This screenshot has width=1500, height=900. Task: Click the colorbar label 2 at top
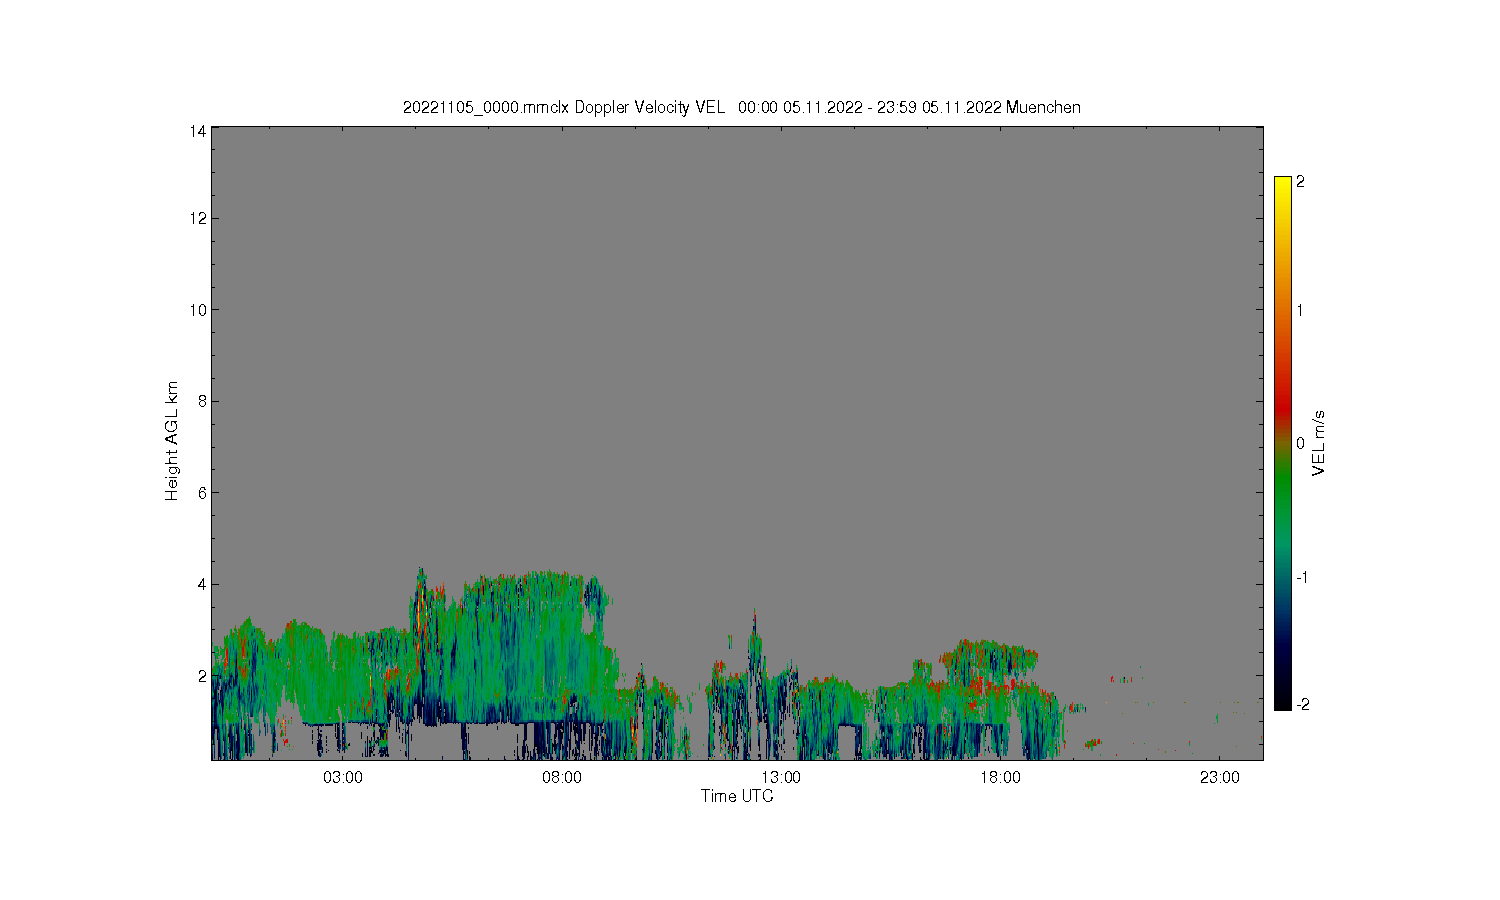click(x=1300, y=182)
